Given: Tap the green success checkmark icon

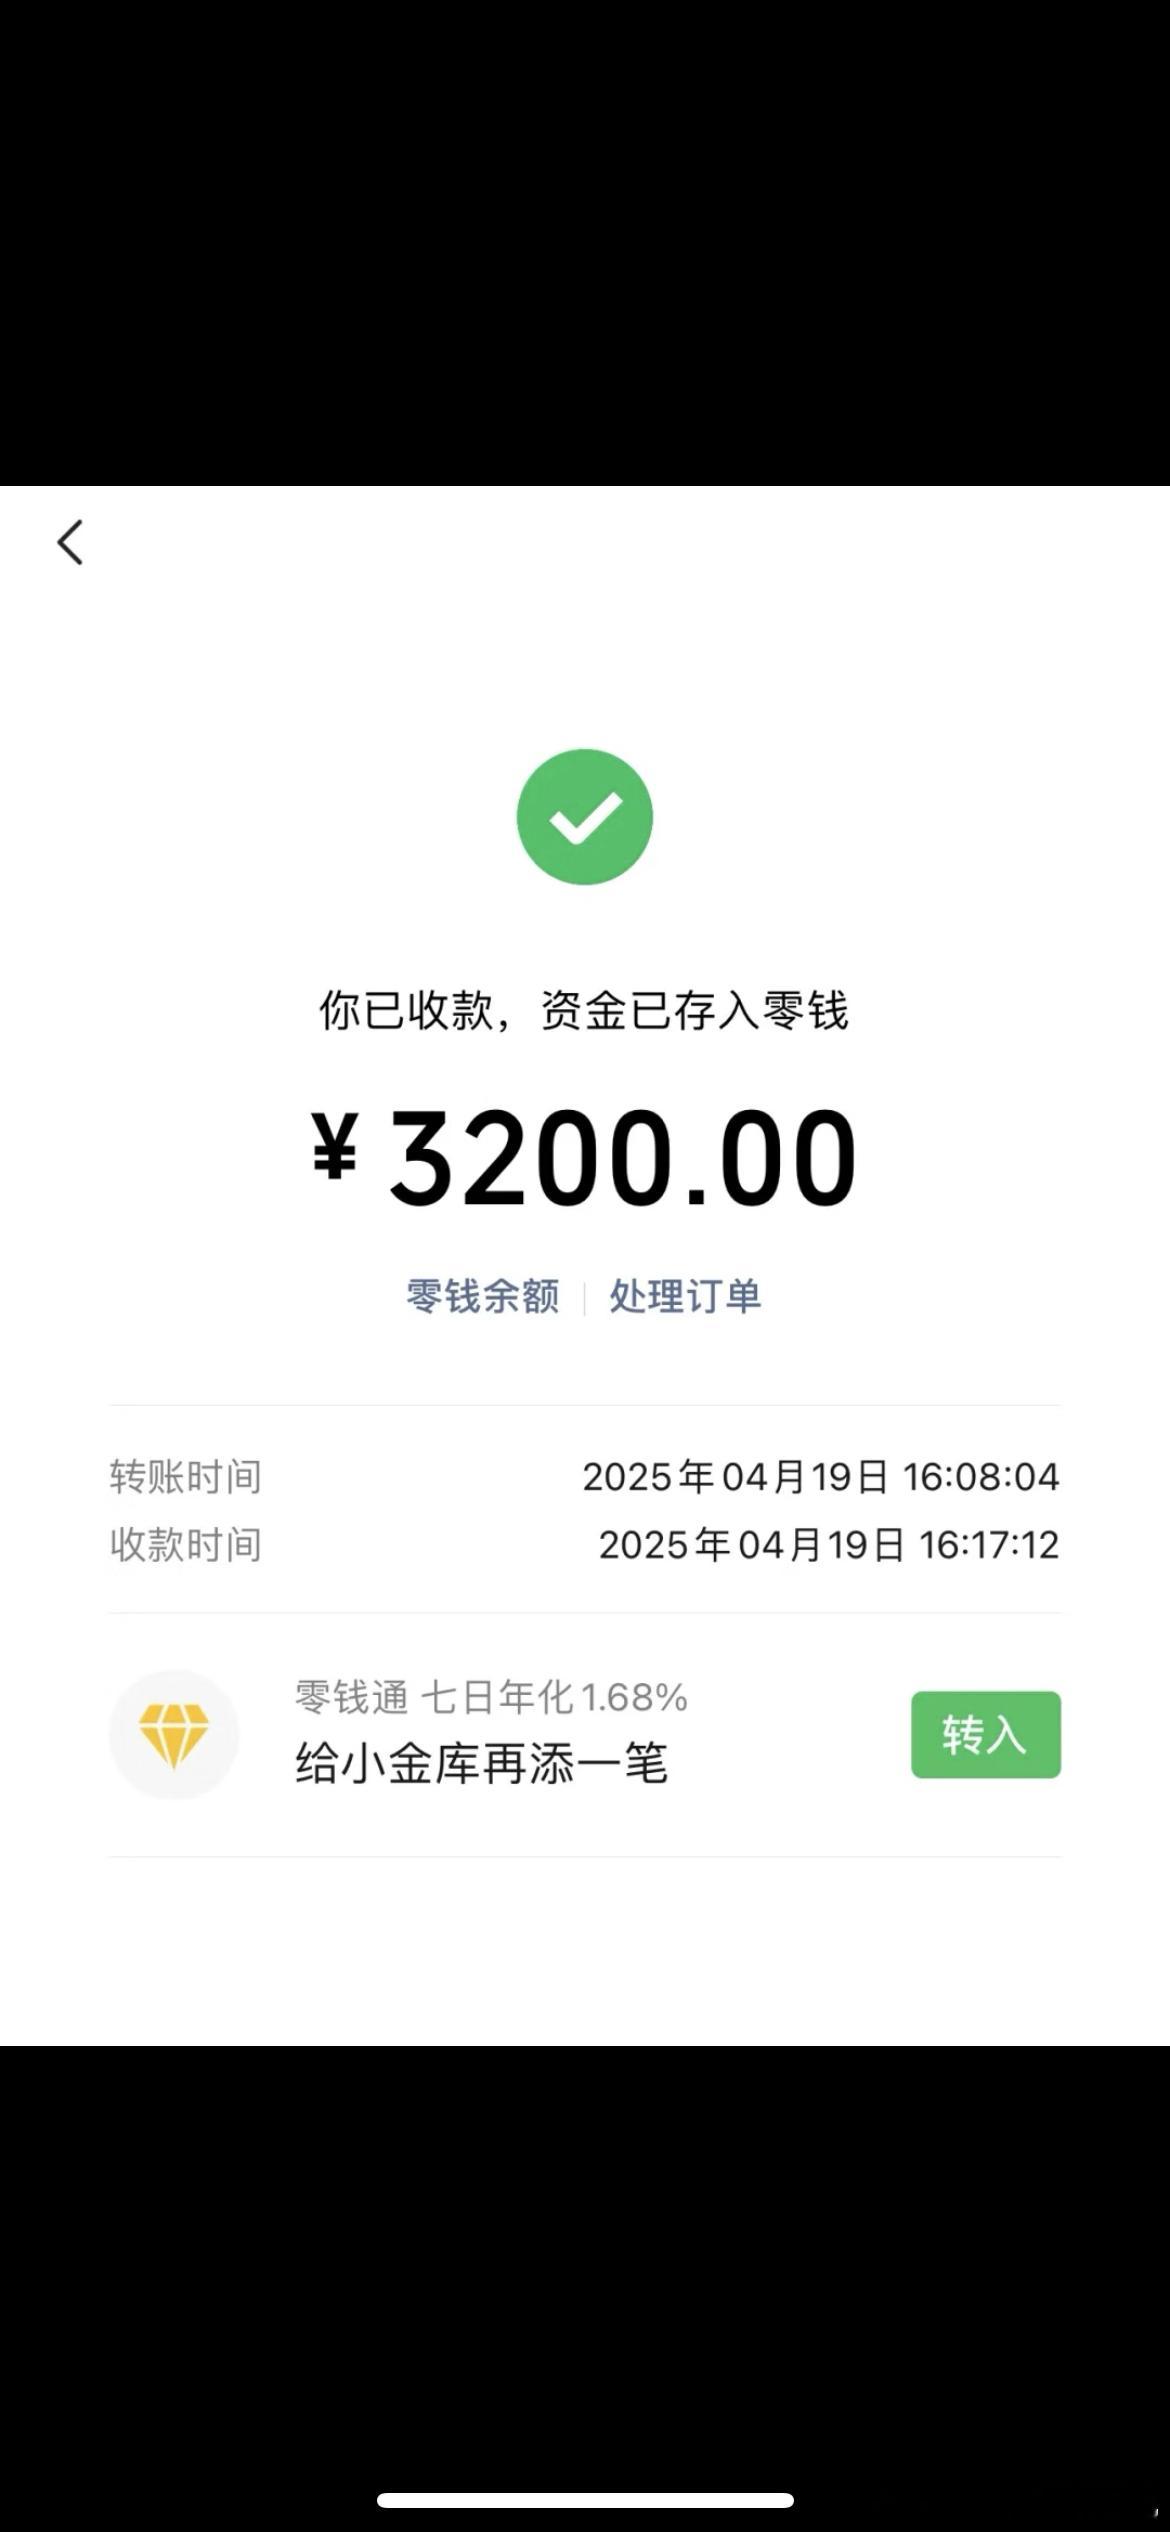Looking at the screenshot, I should [x=585, y=816].
